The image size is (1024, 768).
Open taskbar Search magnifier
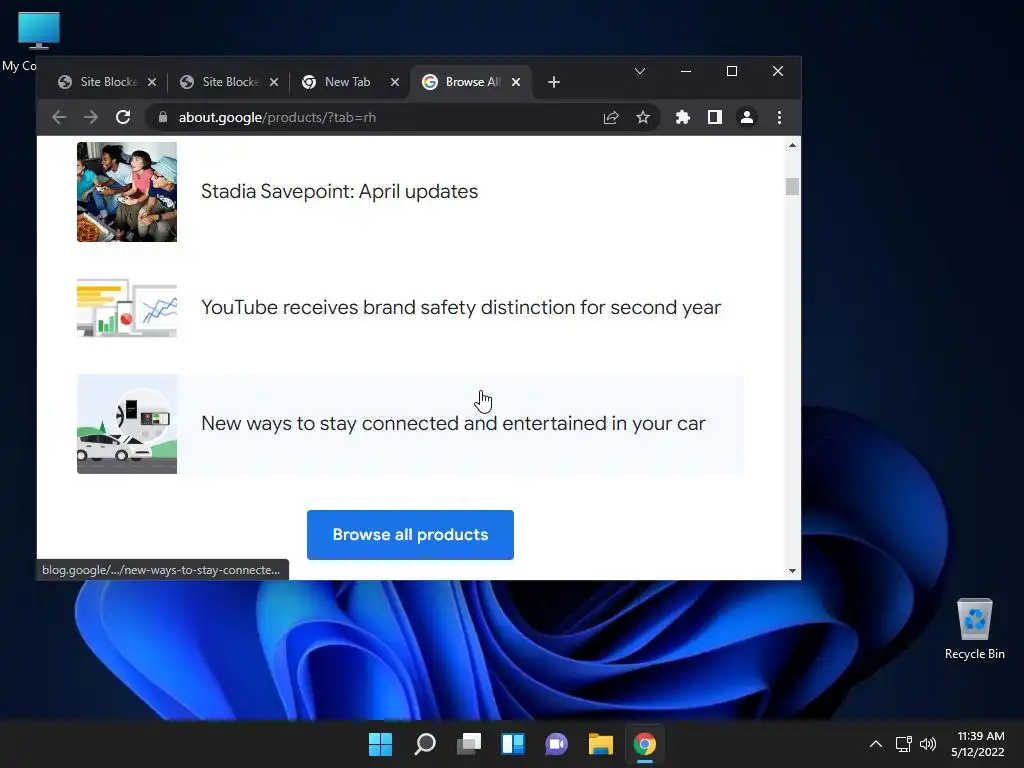point(424,744)
